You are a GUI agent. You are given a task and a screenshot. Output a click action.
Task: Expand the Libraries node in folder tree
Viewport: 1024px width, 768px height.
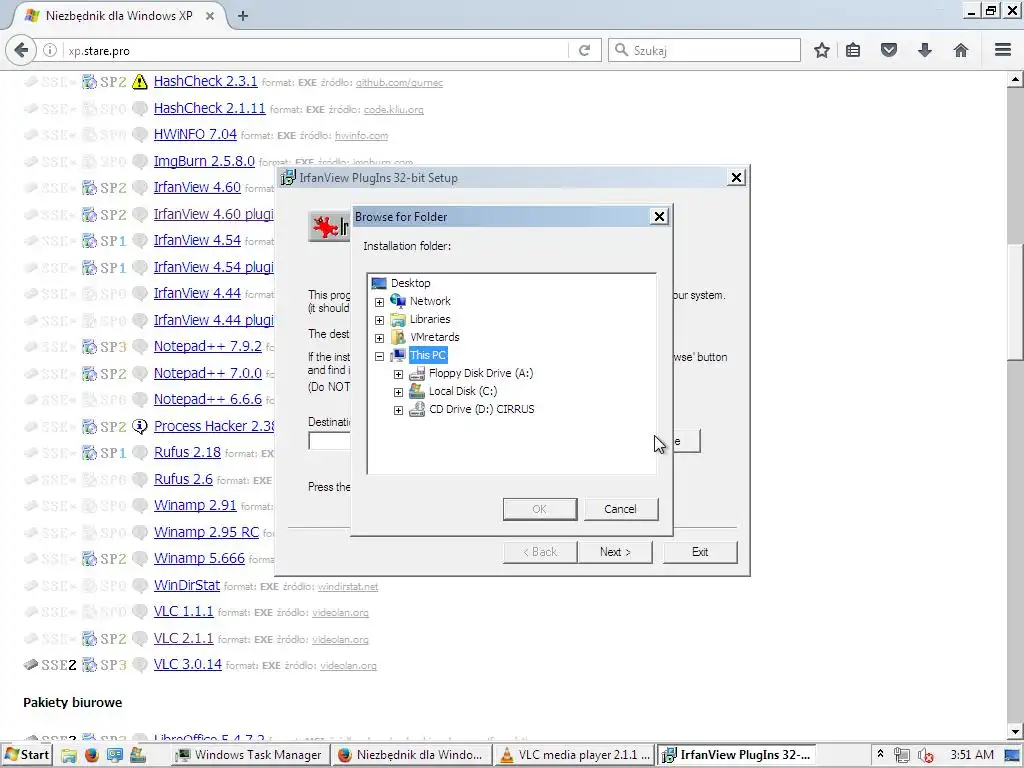click(x=379, y=320)
